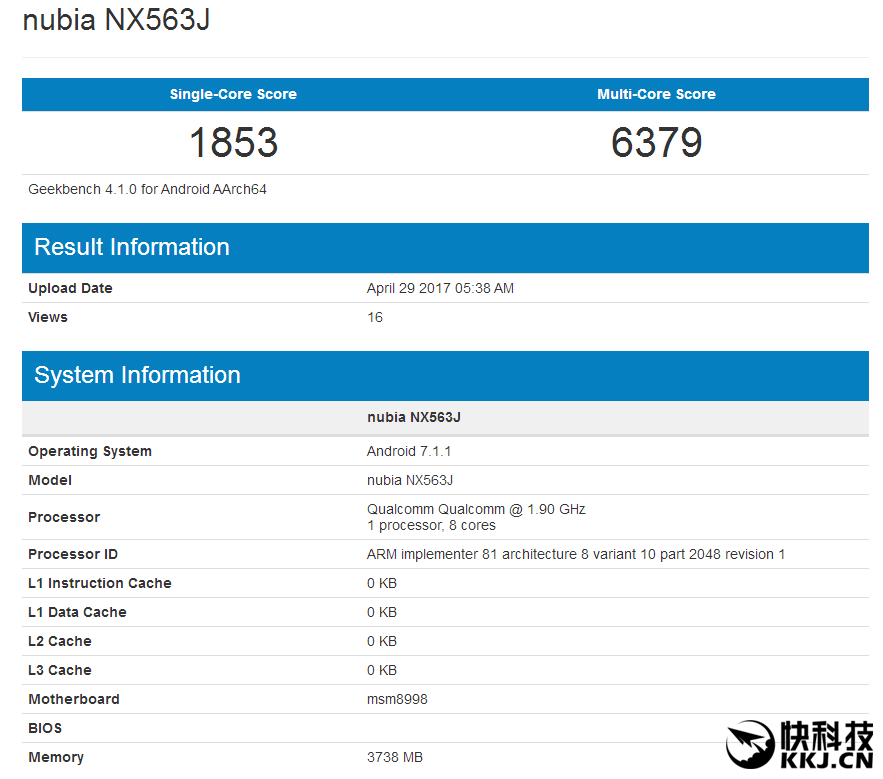Click the BIOS row label

45,728
